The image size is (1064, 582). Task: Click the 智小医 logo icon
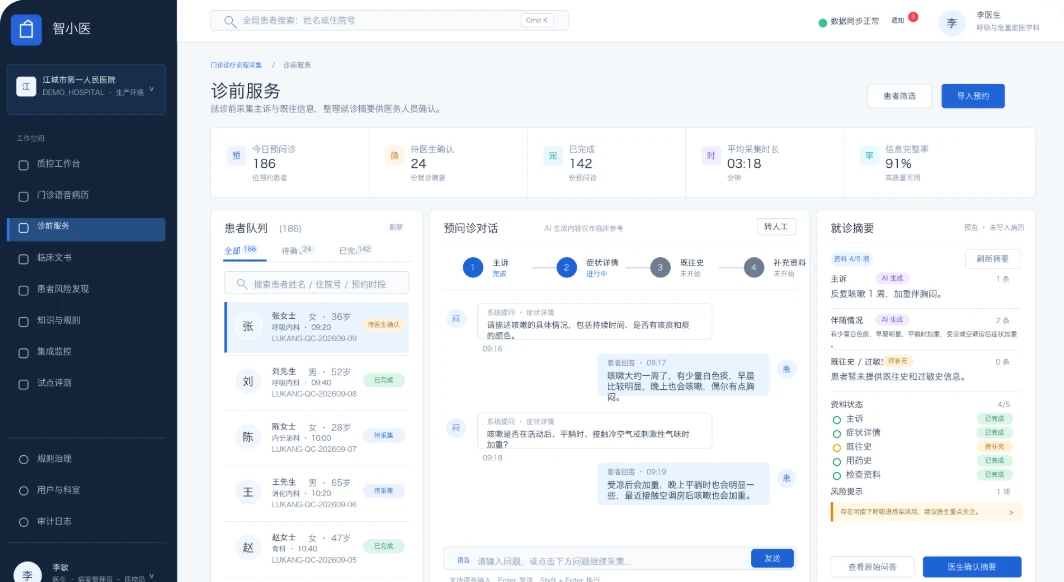[x=26, y=30]
